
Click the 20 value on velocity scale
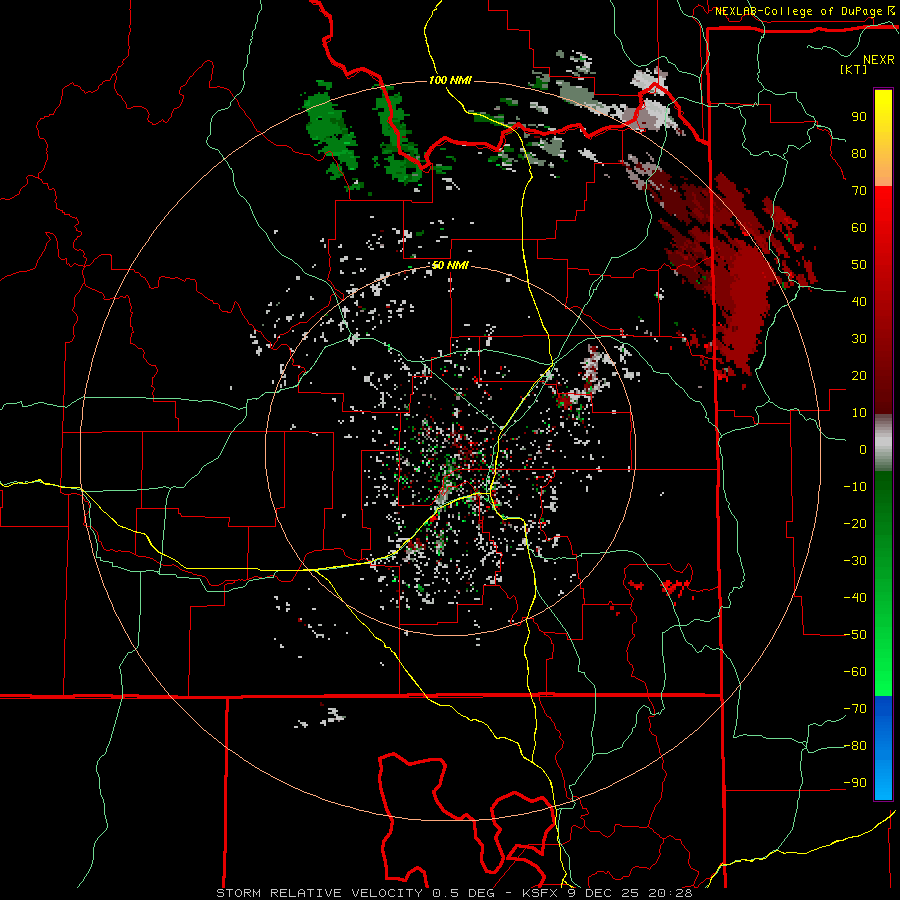pyautogui.click(x=859, y=375)
